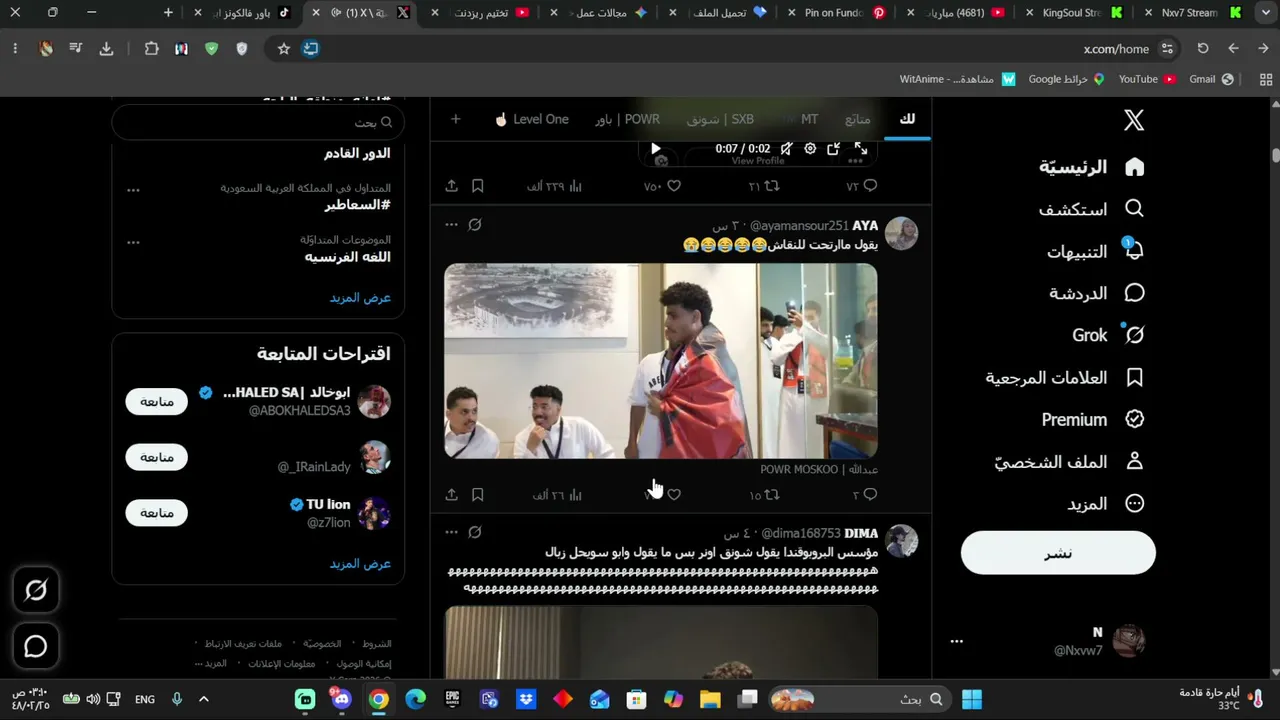Focus the X search (بحث) field
Screen dimensions: 1280x720
click(258, 122)
